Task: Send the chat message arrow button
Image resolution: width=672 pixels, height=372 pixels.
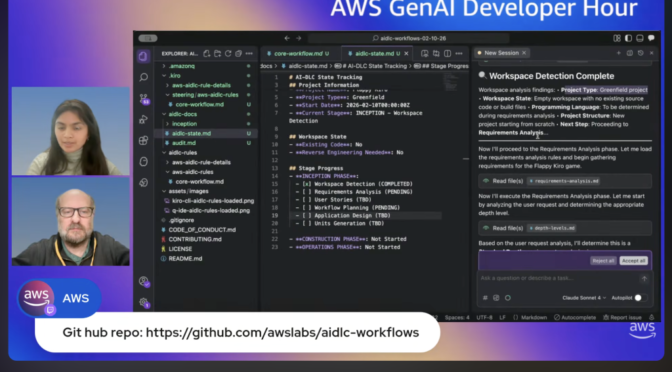Action: 644,279
